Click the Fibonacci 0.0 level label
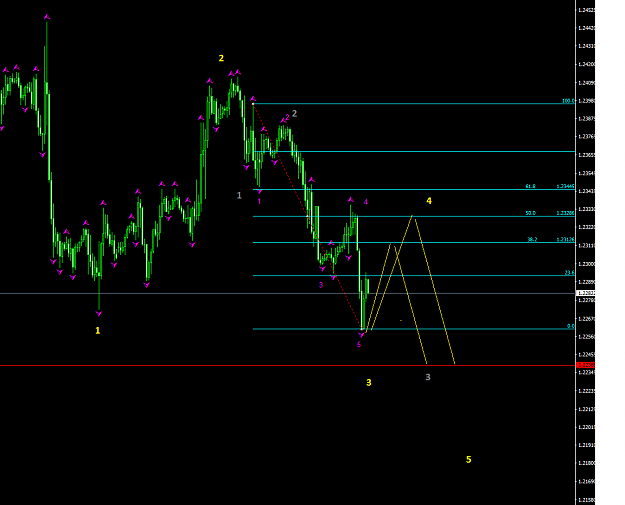 coord(571,326)
